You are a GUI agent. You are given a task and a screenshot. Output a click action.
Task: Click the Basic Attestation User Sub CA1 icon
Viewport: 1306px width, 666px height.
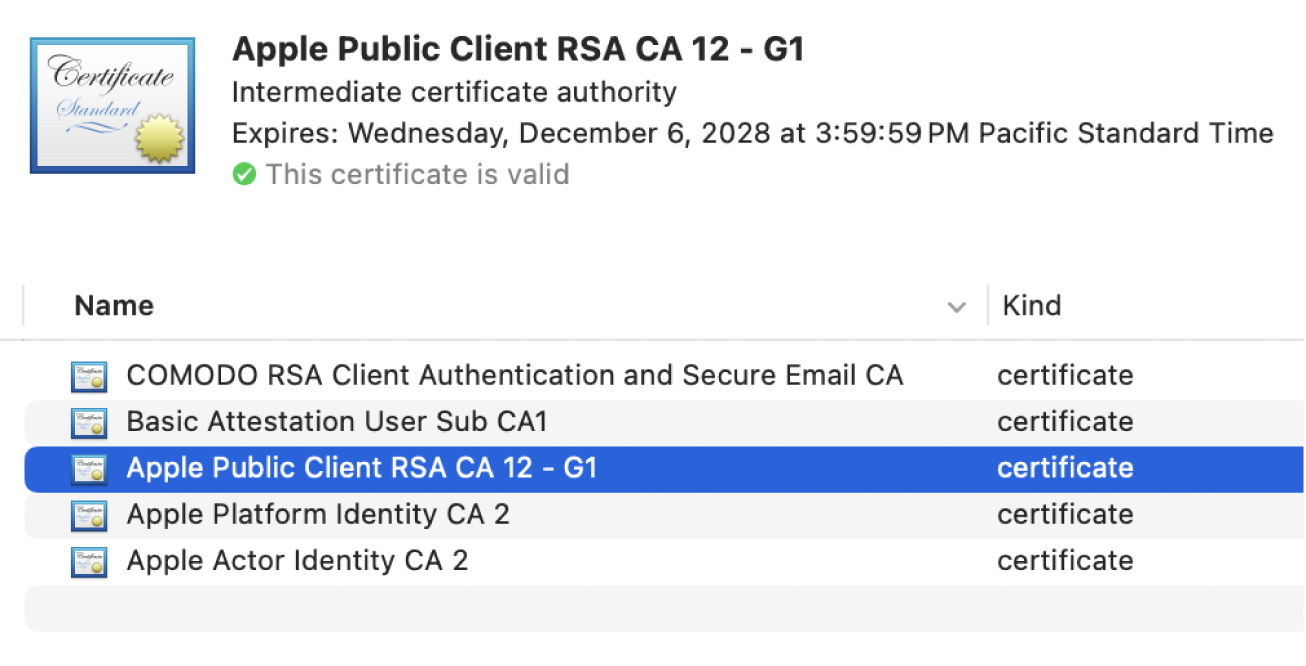(89, 423)
